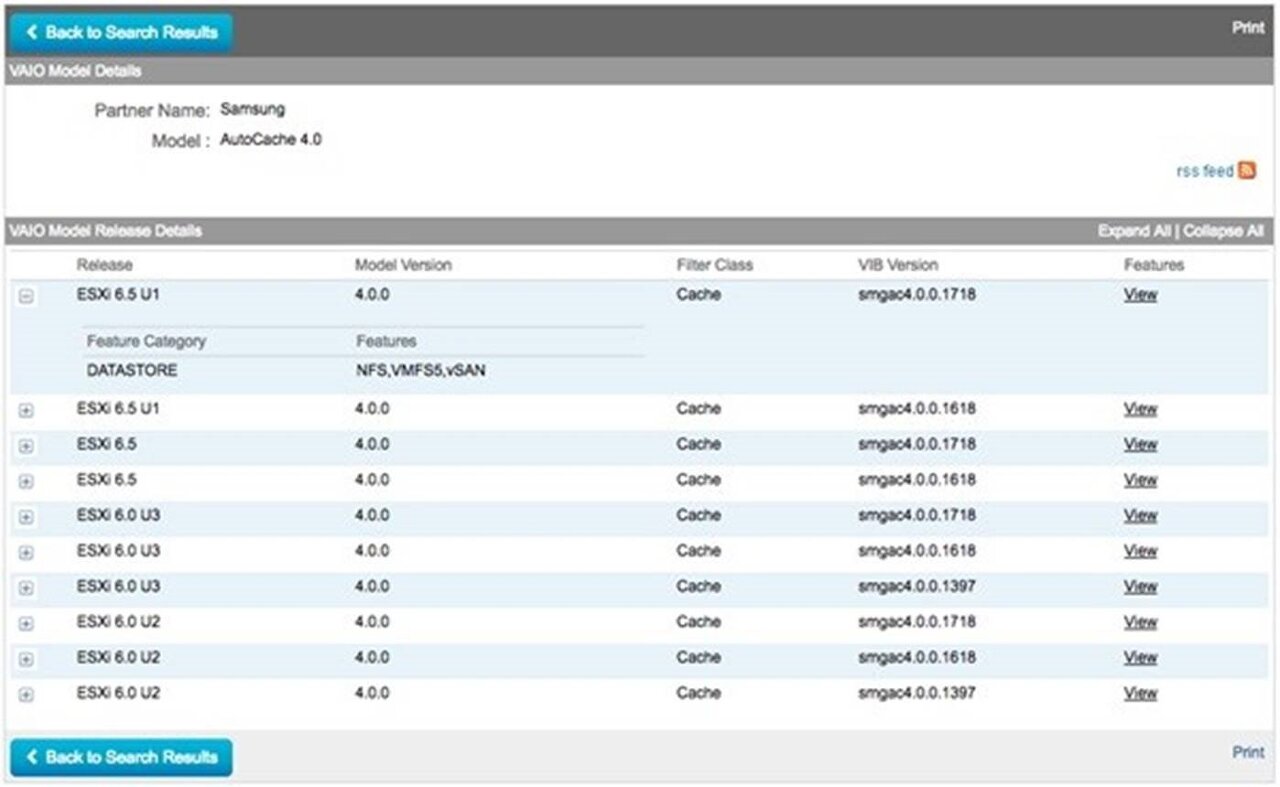1280x787 pixels.
Task: Click the Features column header above View links
Action: click(x=1153, y=265)
